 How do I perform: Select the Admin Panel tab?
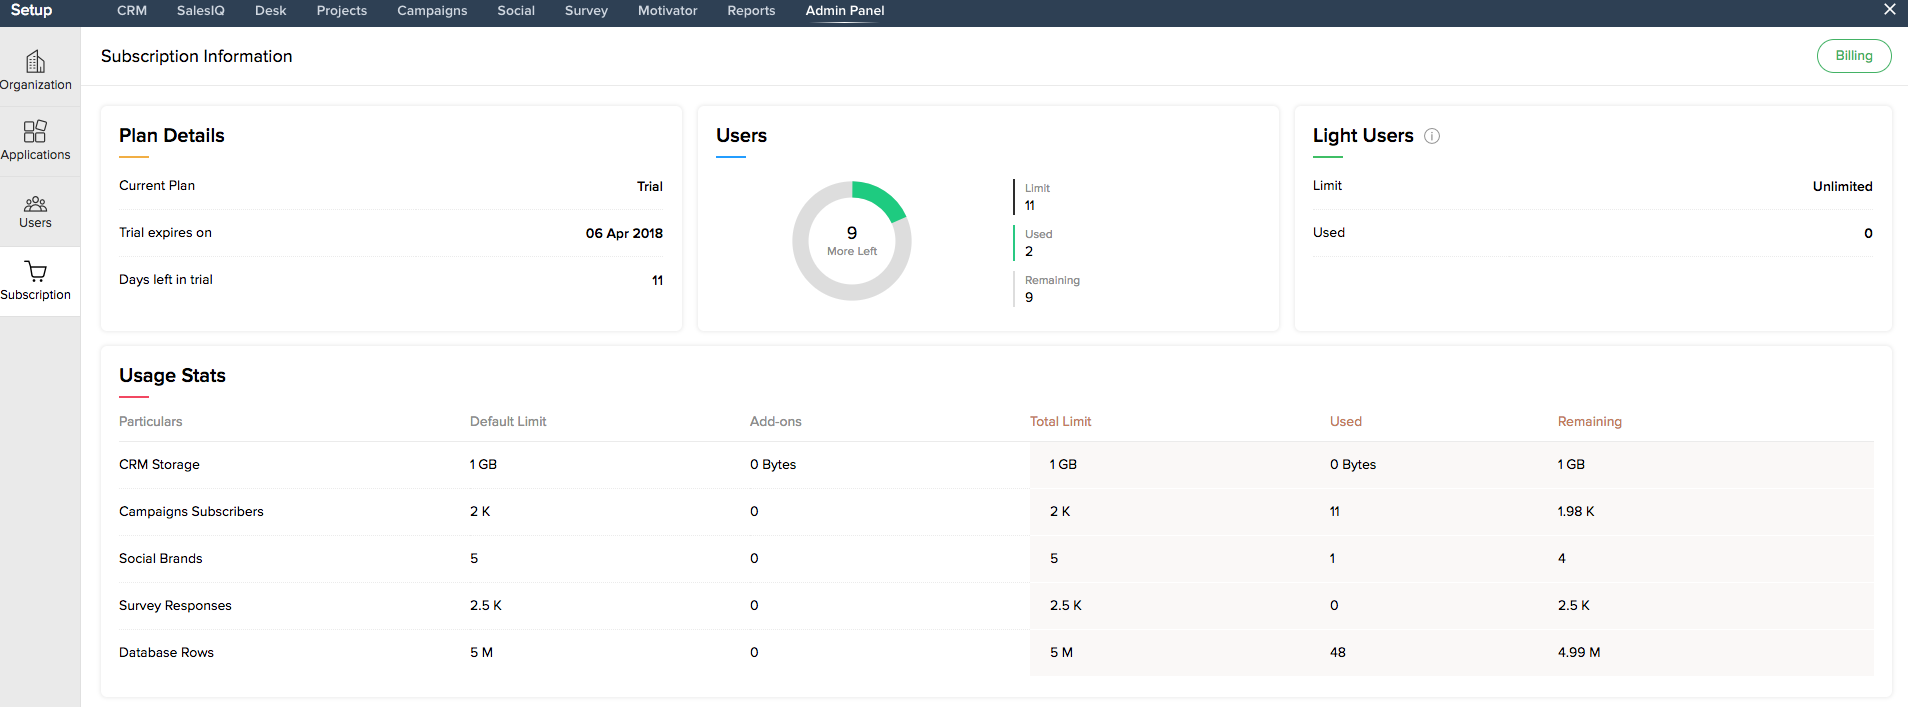[x=845, y=11]
